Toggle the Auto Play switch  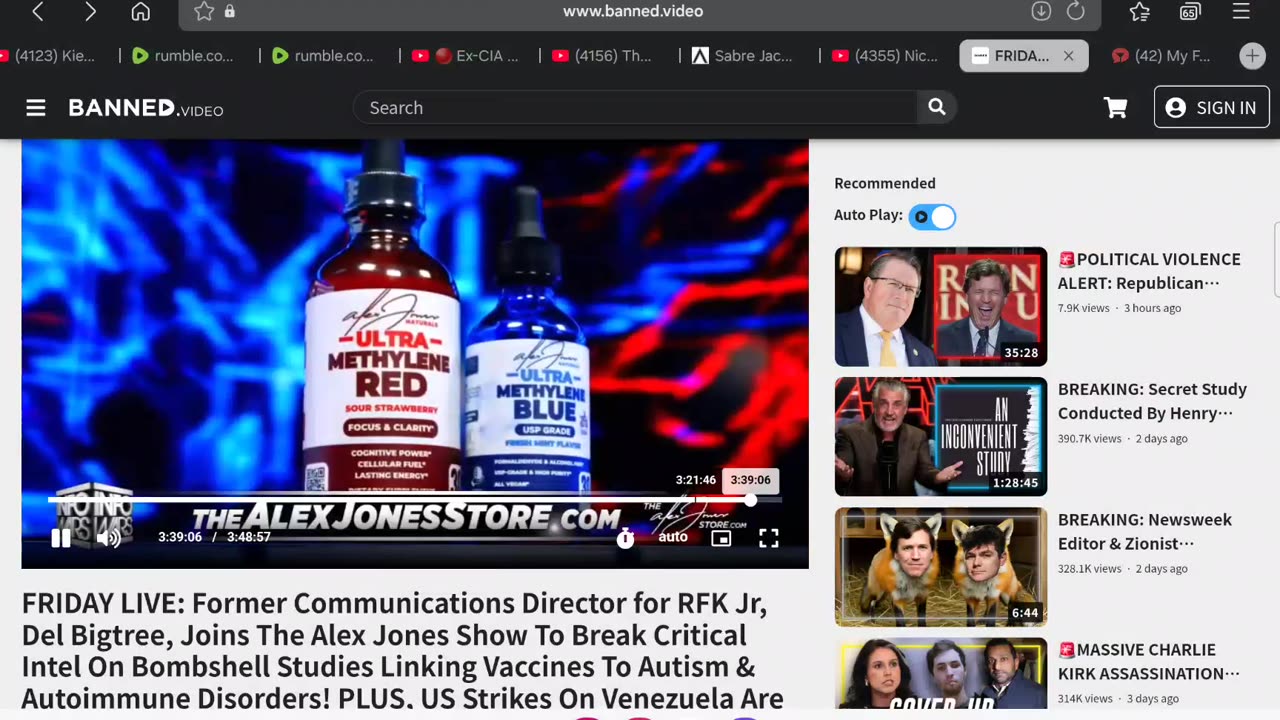click(932, 216)
